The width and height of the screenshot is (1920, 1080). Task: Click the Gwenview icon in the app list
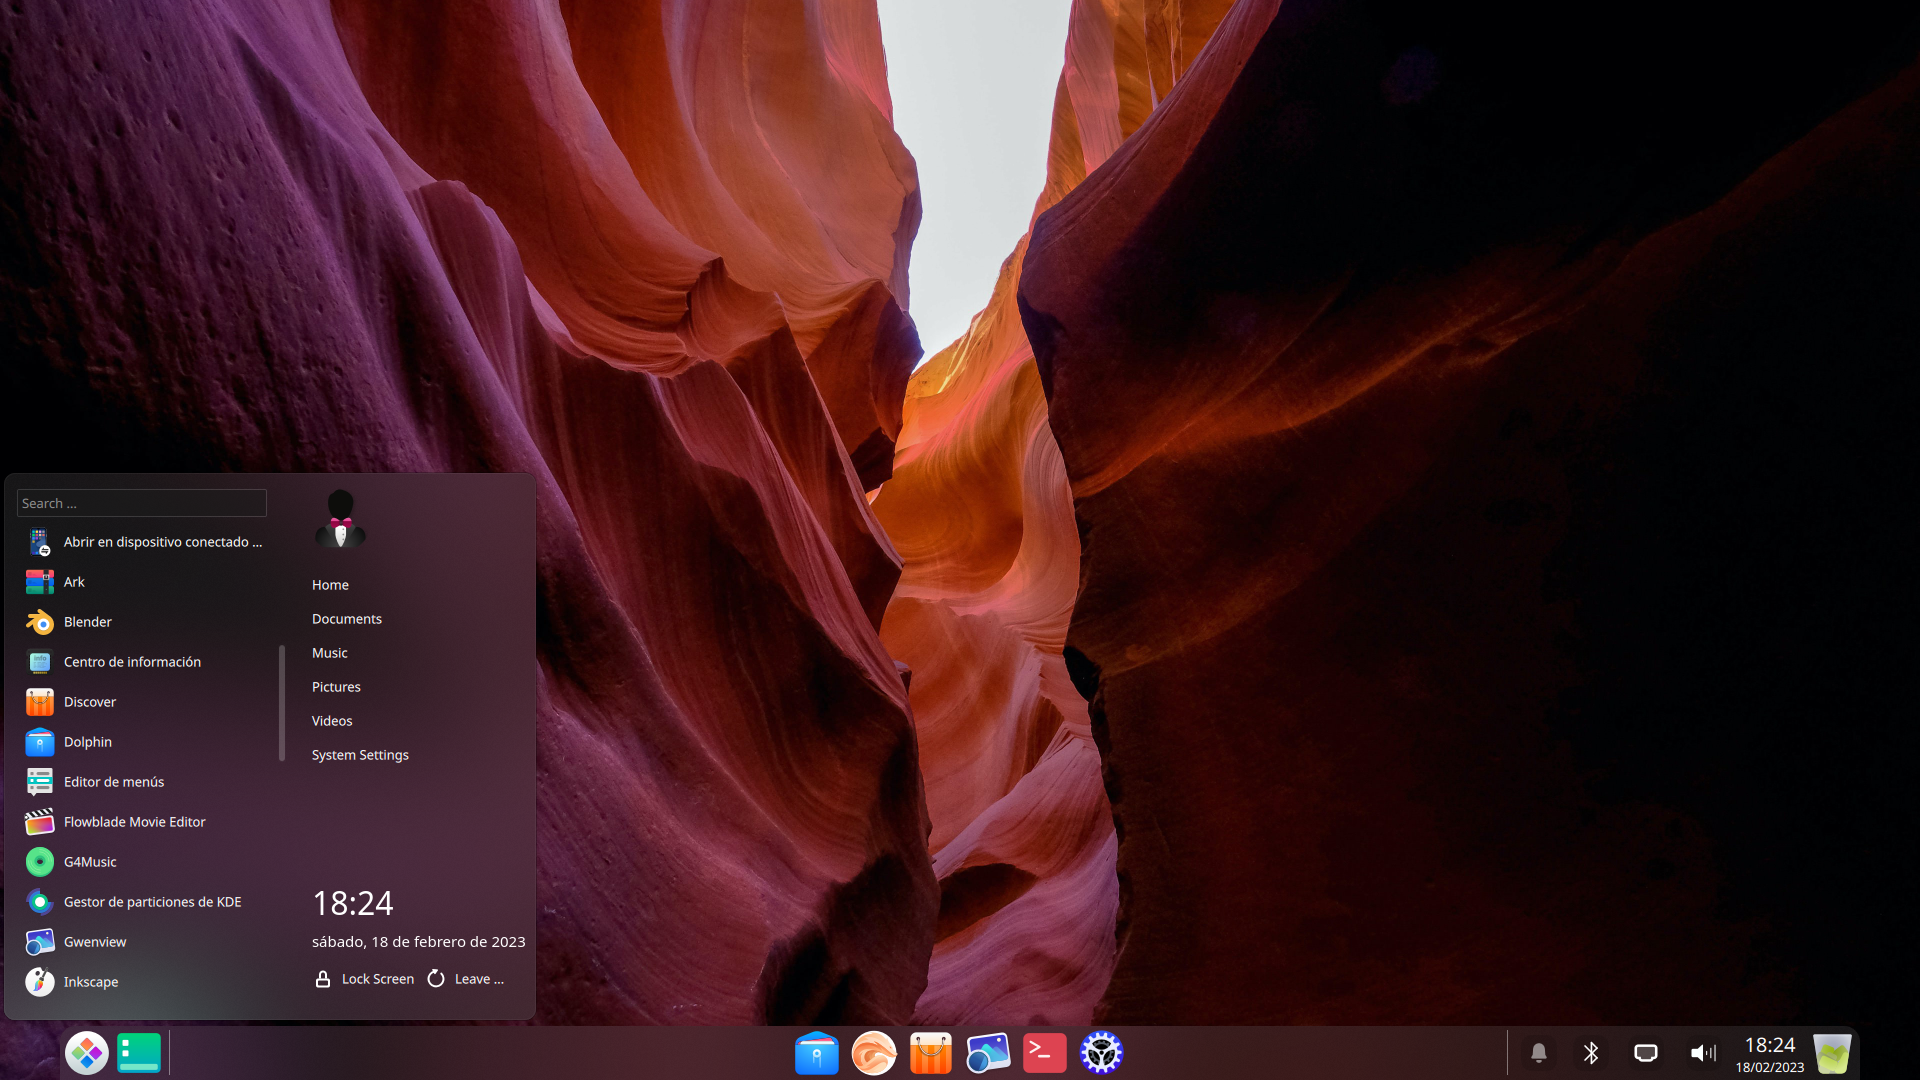tap(40, 942)
